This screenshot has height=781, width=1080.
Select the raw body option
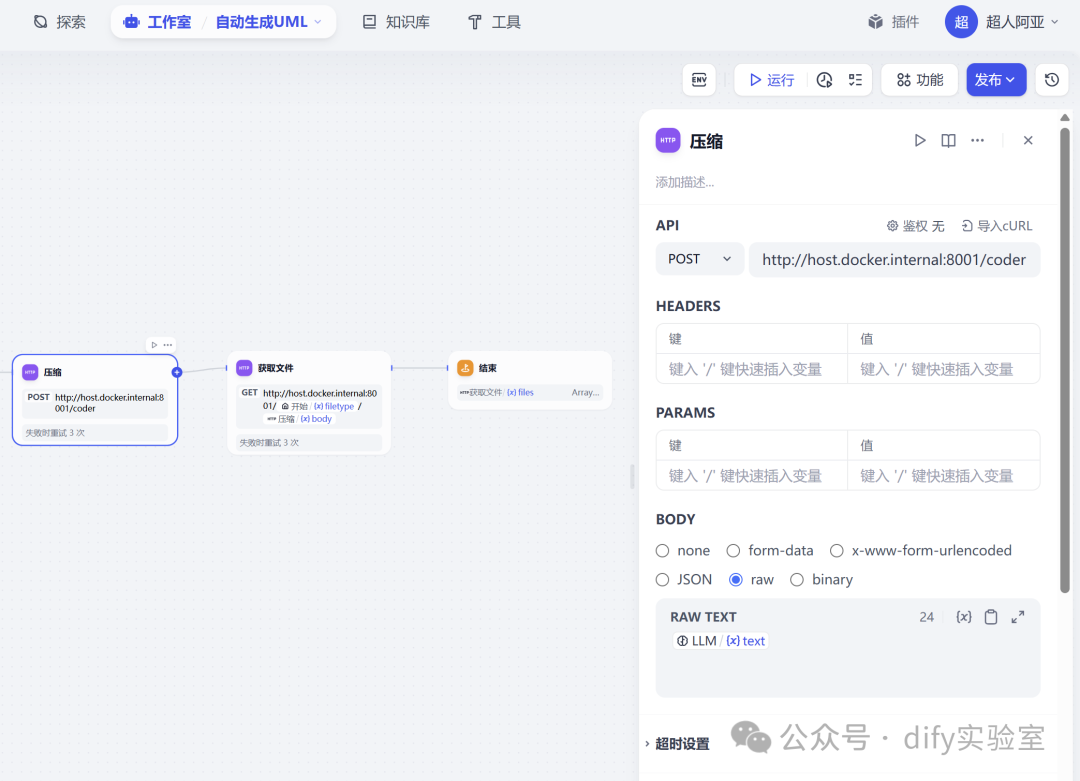(736, 580)
